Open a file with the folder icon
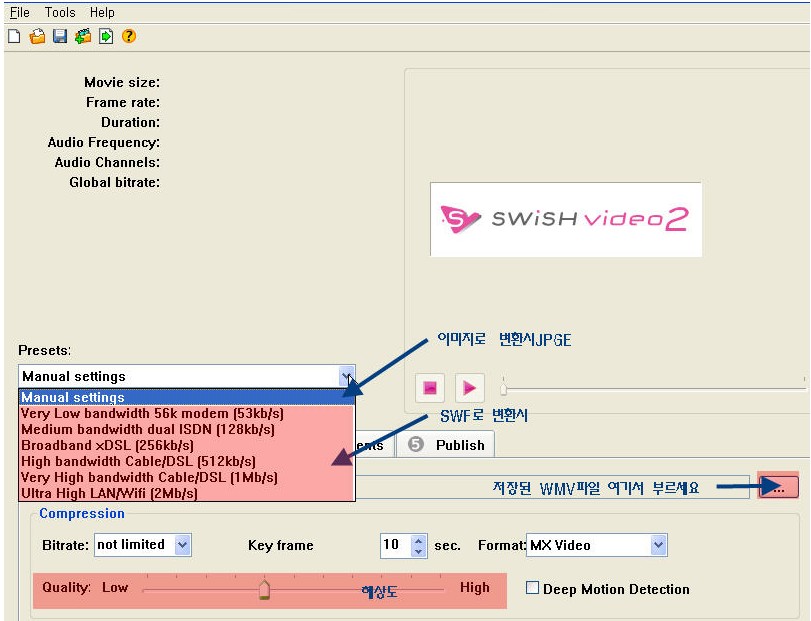The height and width of the screenshot is (621, 811). click(x=37, y=36)
